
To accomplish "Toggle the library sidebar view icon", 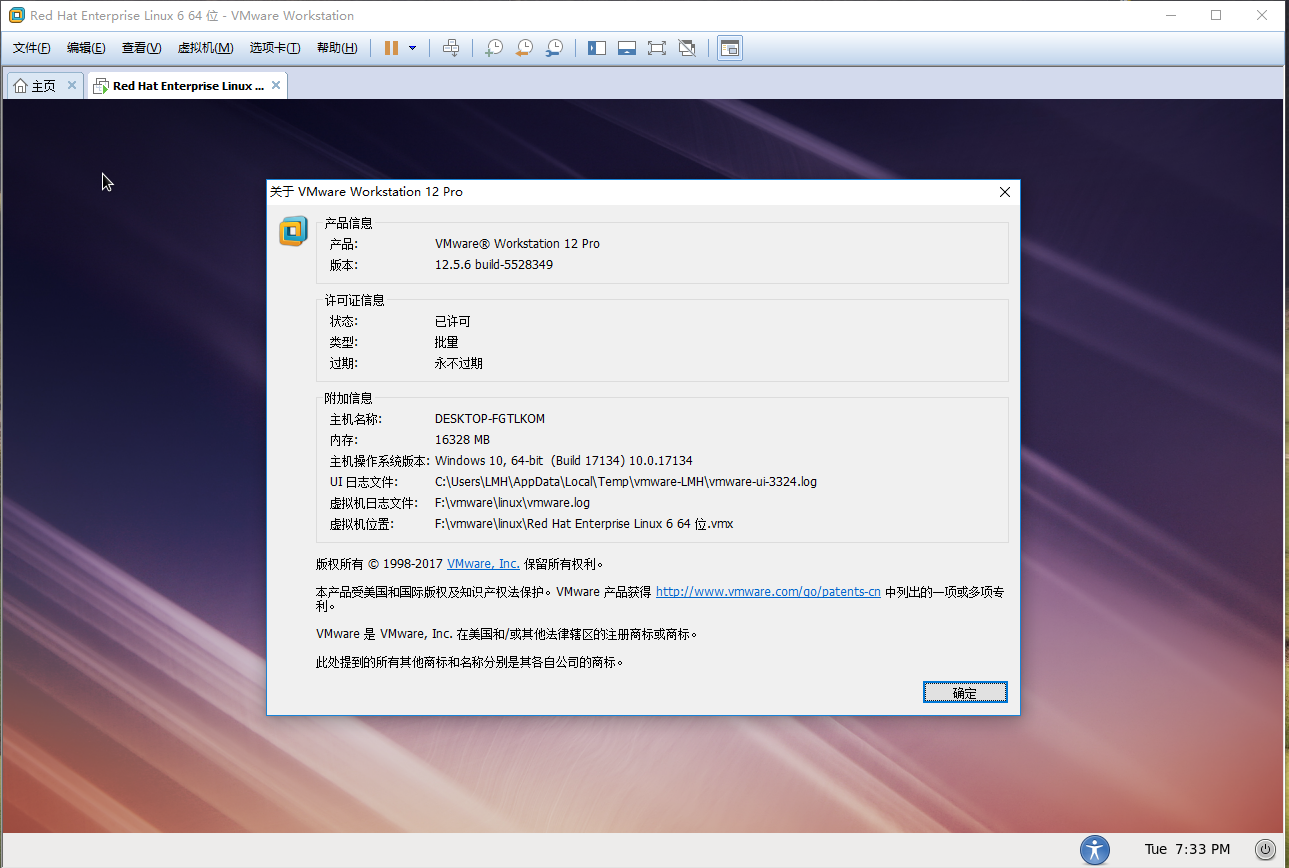I will pos(597,48).
